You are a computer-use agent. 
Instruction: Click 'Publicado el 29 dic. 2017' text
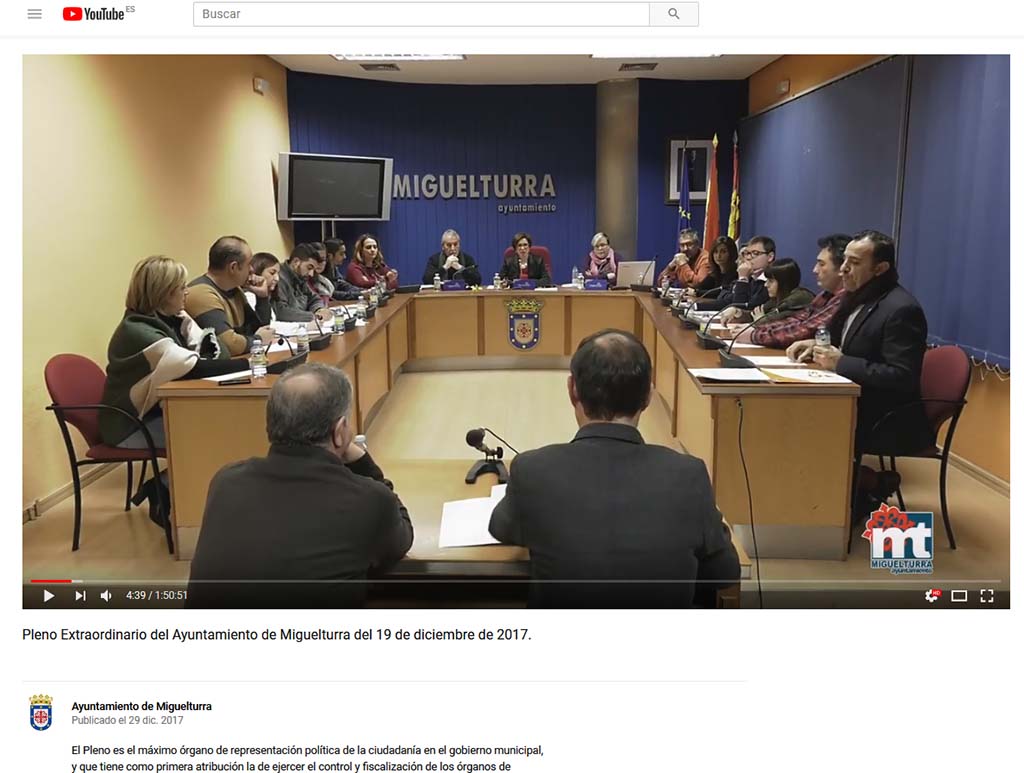point(127,720)
